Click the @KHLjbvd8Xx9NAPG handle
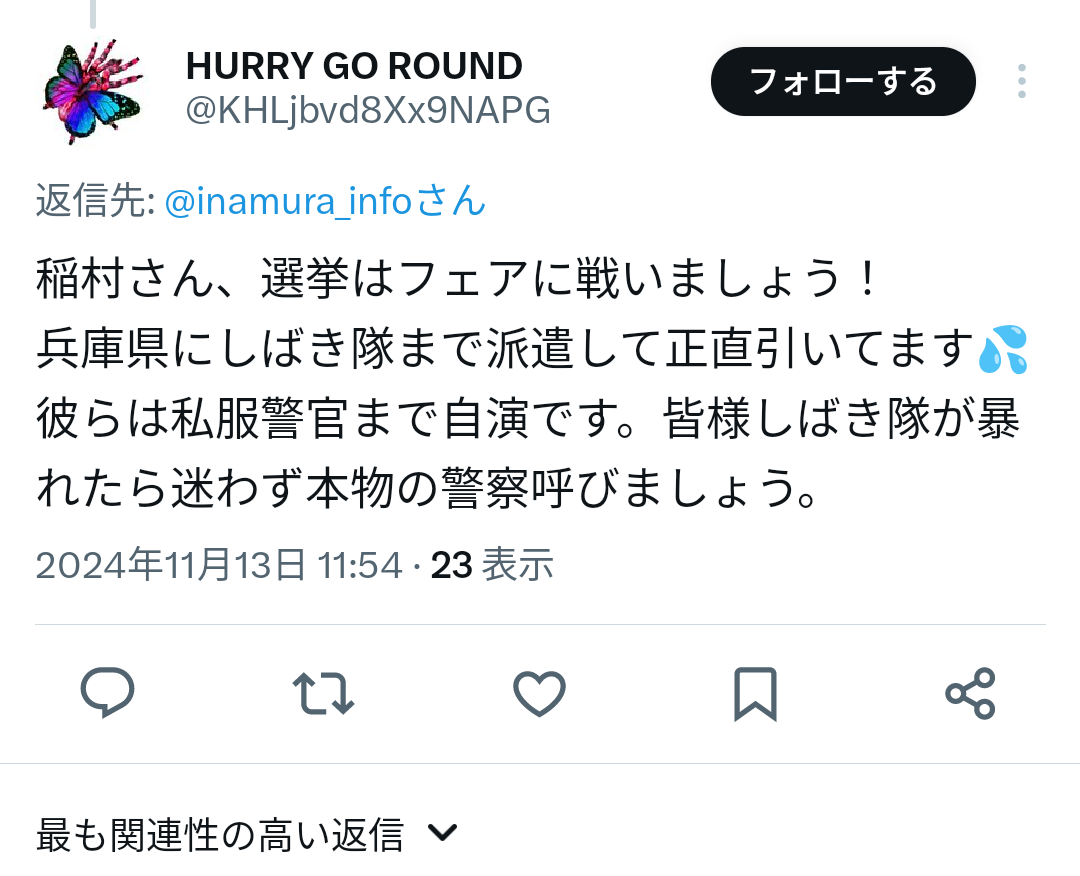Screen dimensions: 1080x876 (368, 110)
